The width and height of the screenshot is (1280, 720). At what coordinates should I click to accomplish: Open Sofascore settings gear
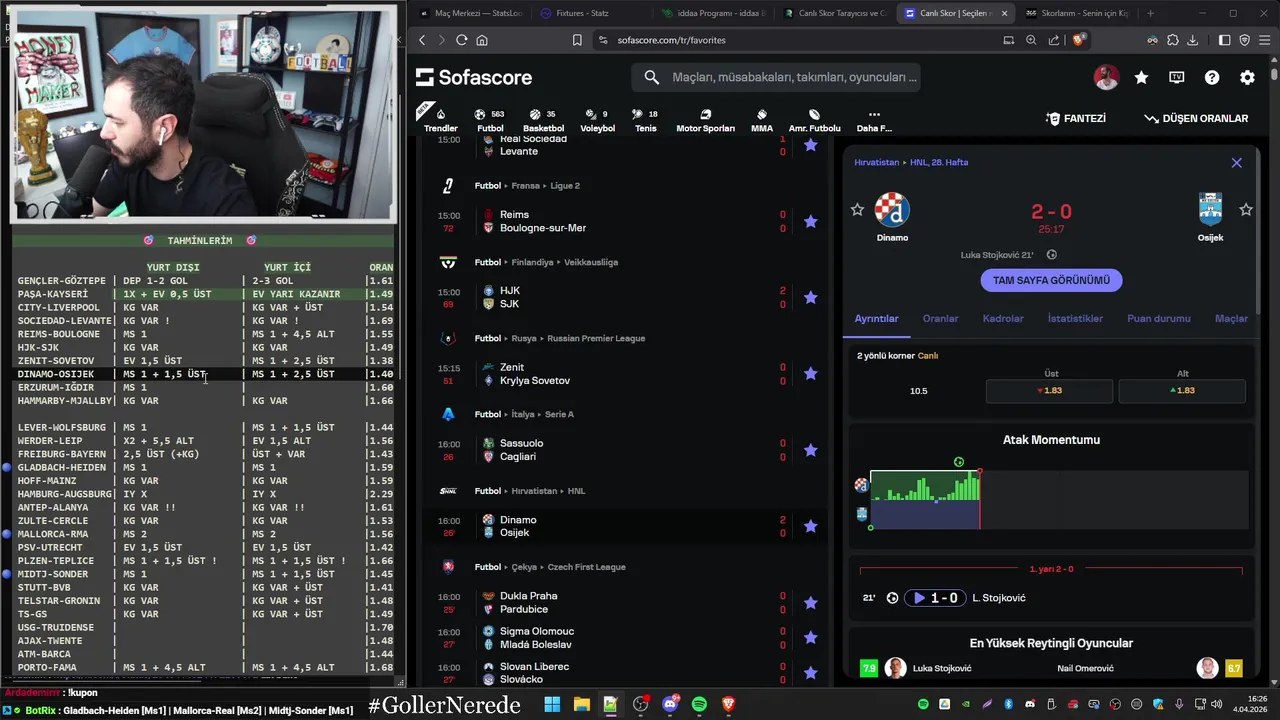pos(1247,77)
